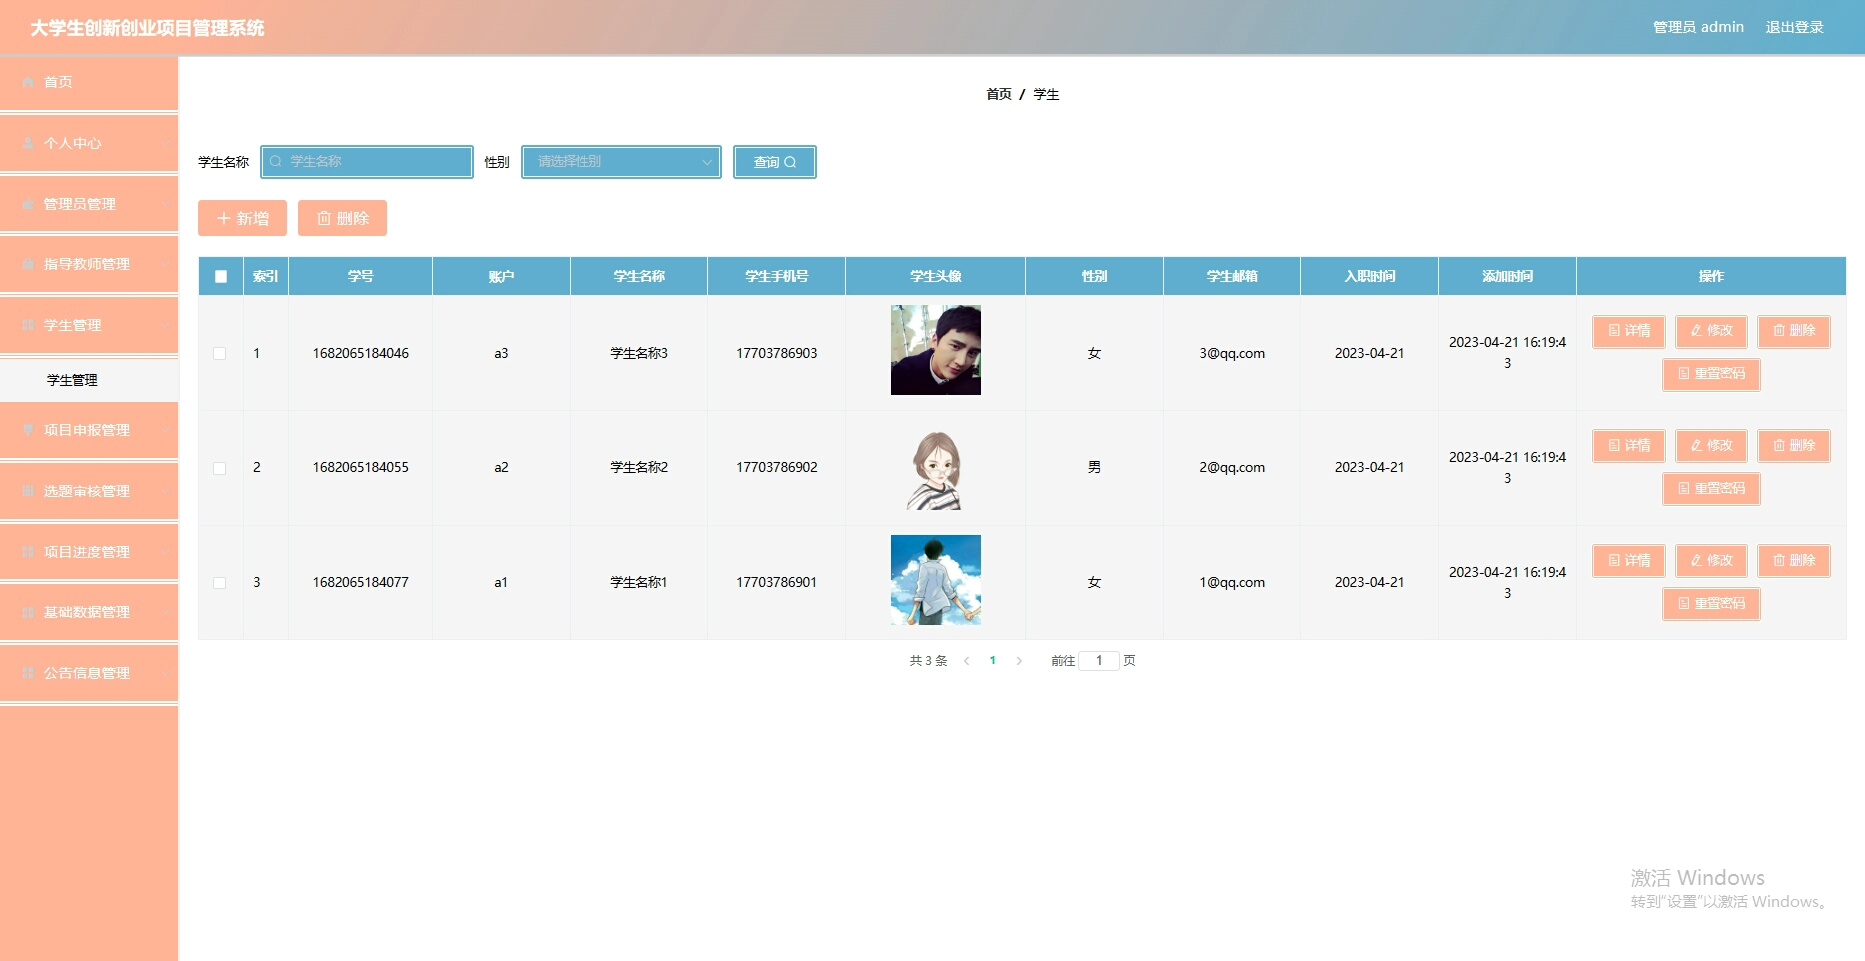Delete the 学生名称1 row

point(1794,561)
